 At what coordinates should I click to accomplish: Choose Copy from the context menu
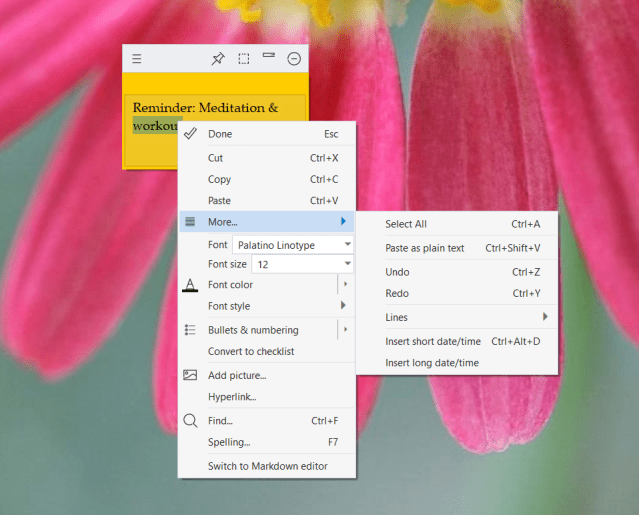[x=267, y=179]
